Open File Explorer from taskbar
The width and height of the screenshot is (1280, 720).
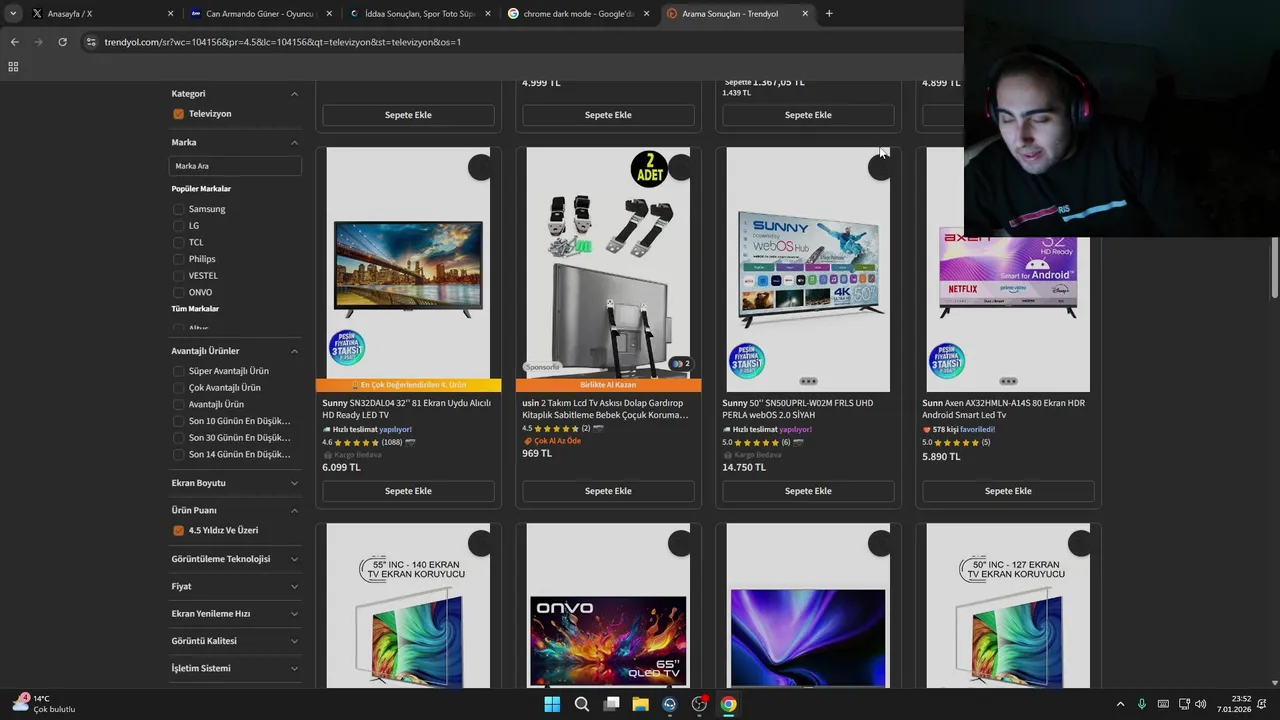(640, 704)
